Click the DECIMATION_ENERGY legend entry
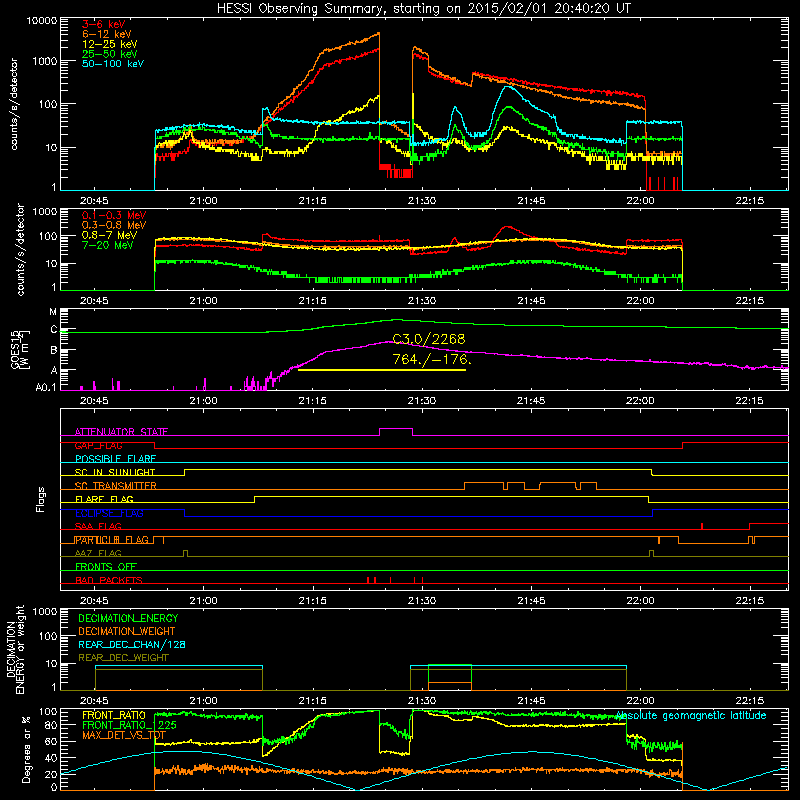Viewport: 800px width, 800px height. pos(128,618)
